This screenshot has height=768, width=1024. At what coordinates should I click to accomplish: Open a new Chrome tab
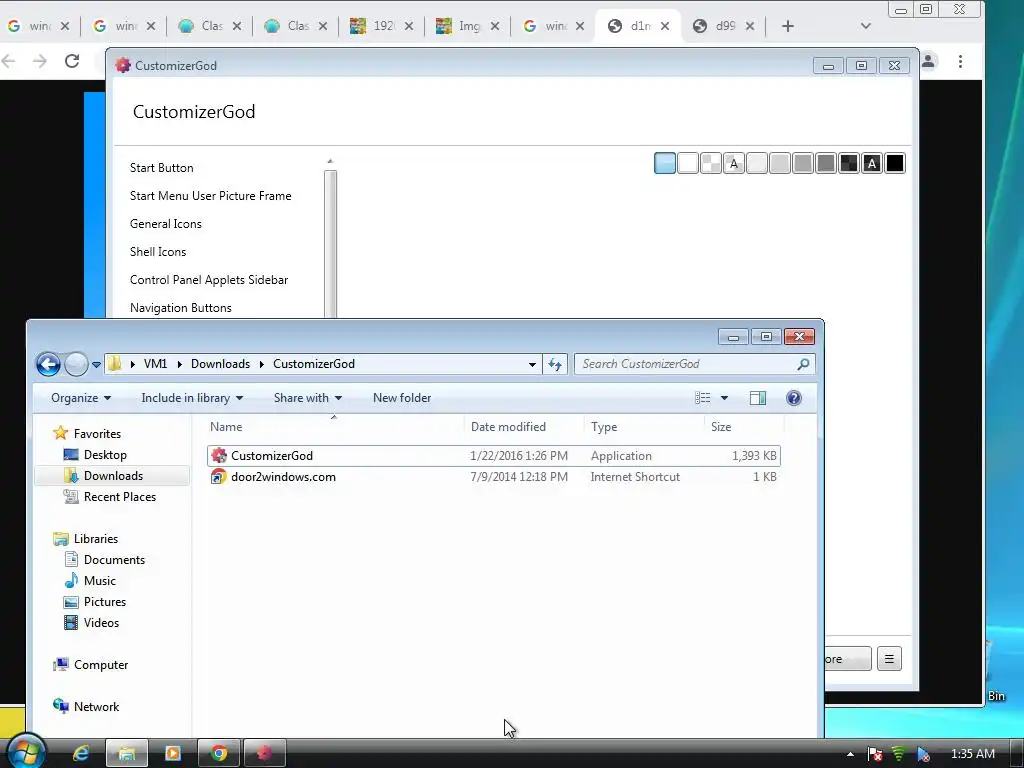coord(788,26)
